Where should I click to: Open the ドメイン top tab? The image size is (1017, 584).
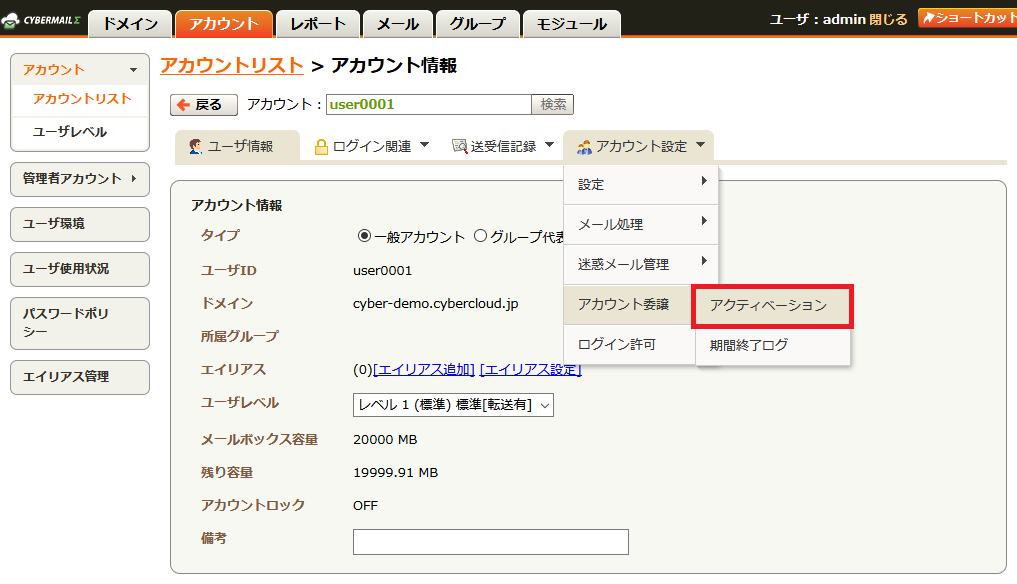pos(130,24)
